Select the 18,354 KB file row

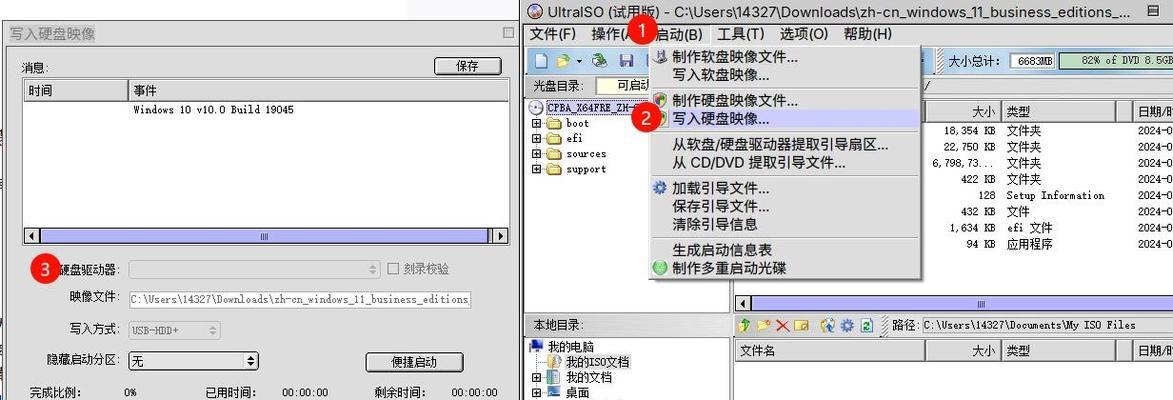pos(1047,130)
